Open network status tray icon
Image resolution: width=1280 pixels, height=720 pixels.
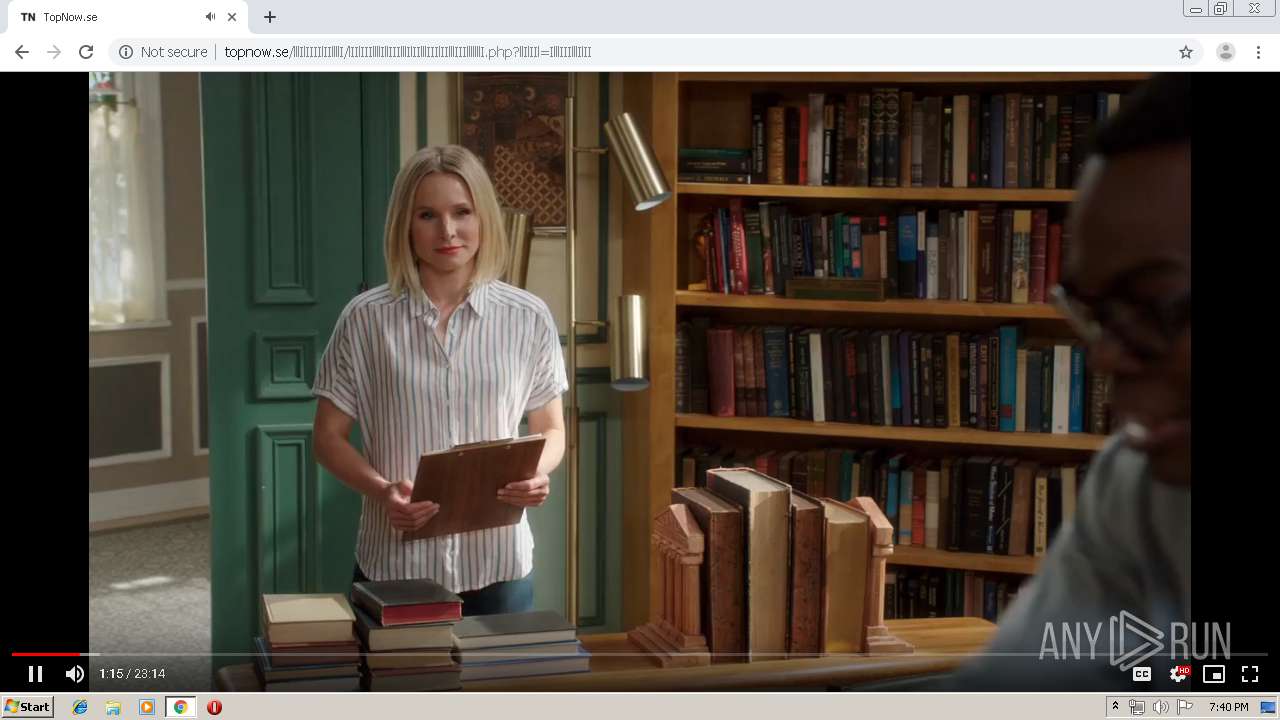1137,707
